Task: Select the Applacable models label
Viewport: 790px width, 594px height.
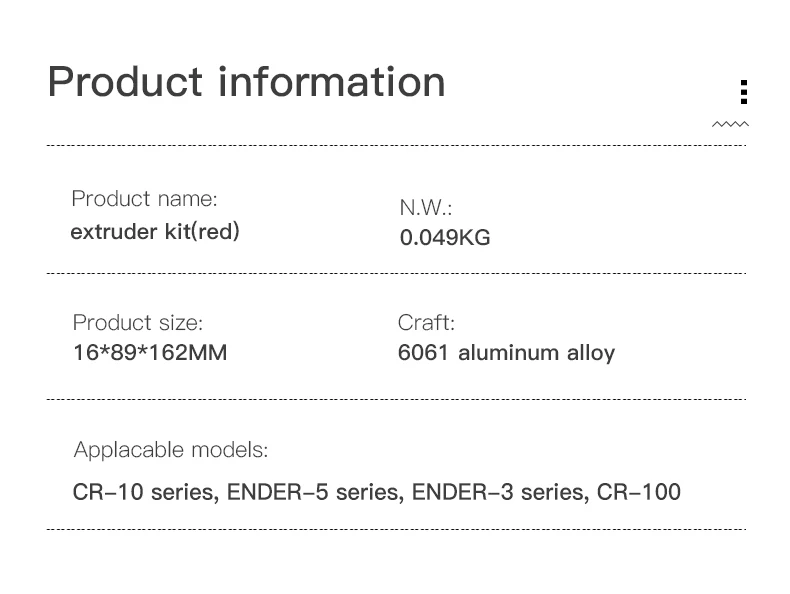Action: [171, 450]
